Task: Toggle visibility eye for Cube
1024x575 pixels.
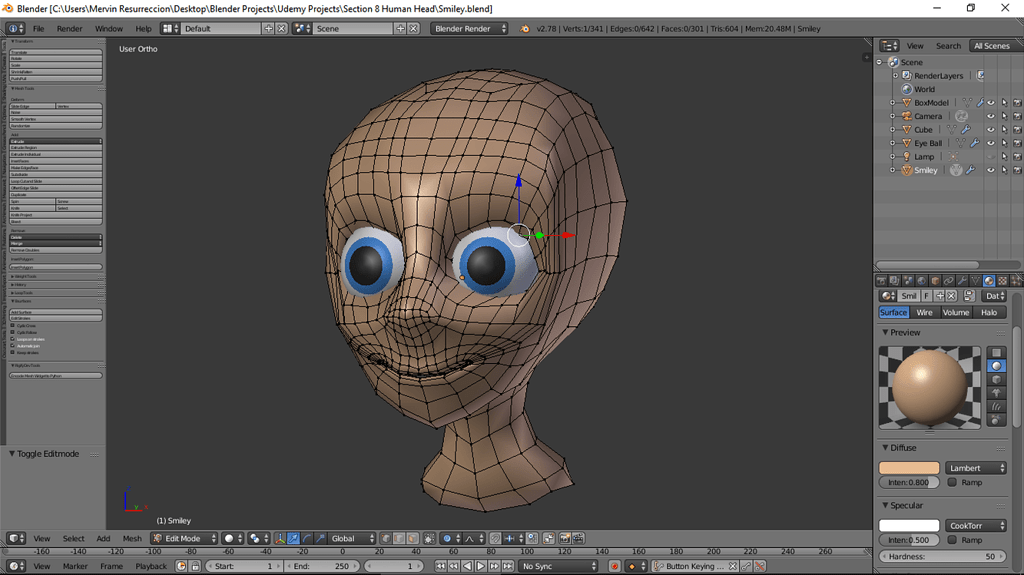Action: tap(991, 129)
